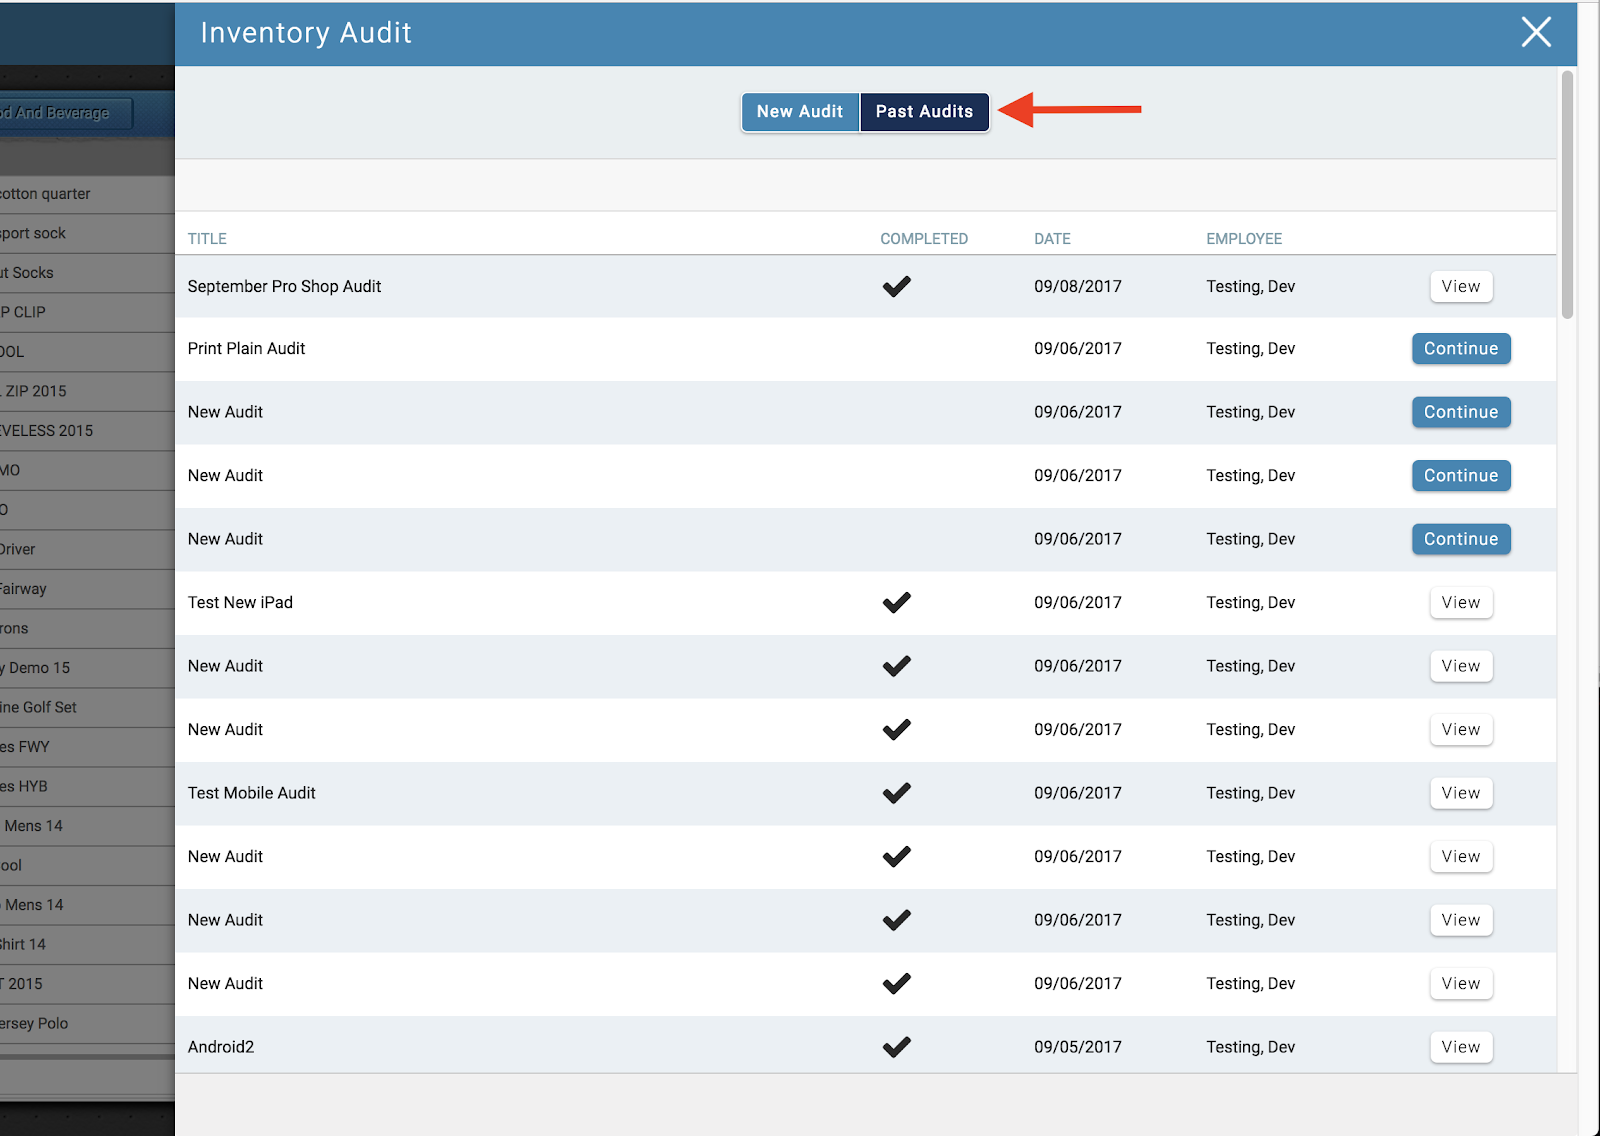Image resolution: width=1600 pixels, height=1136 pixels.
Task: Select the Past Audits tab
Action: pyautogui.click(x=923, y=112)
